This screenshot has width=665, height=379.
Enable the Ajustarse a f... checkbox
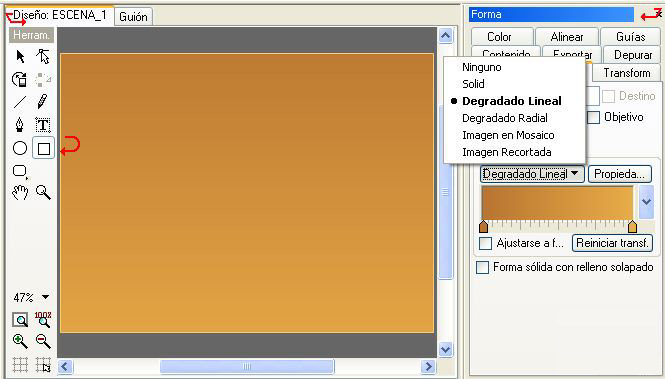coord(485,243)
